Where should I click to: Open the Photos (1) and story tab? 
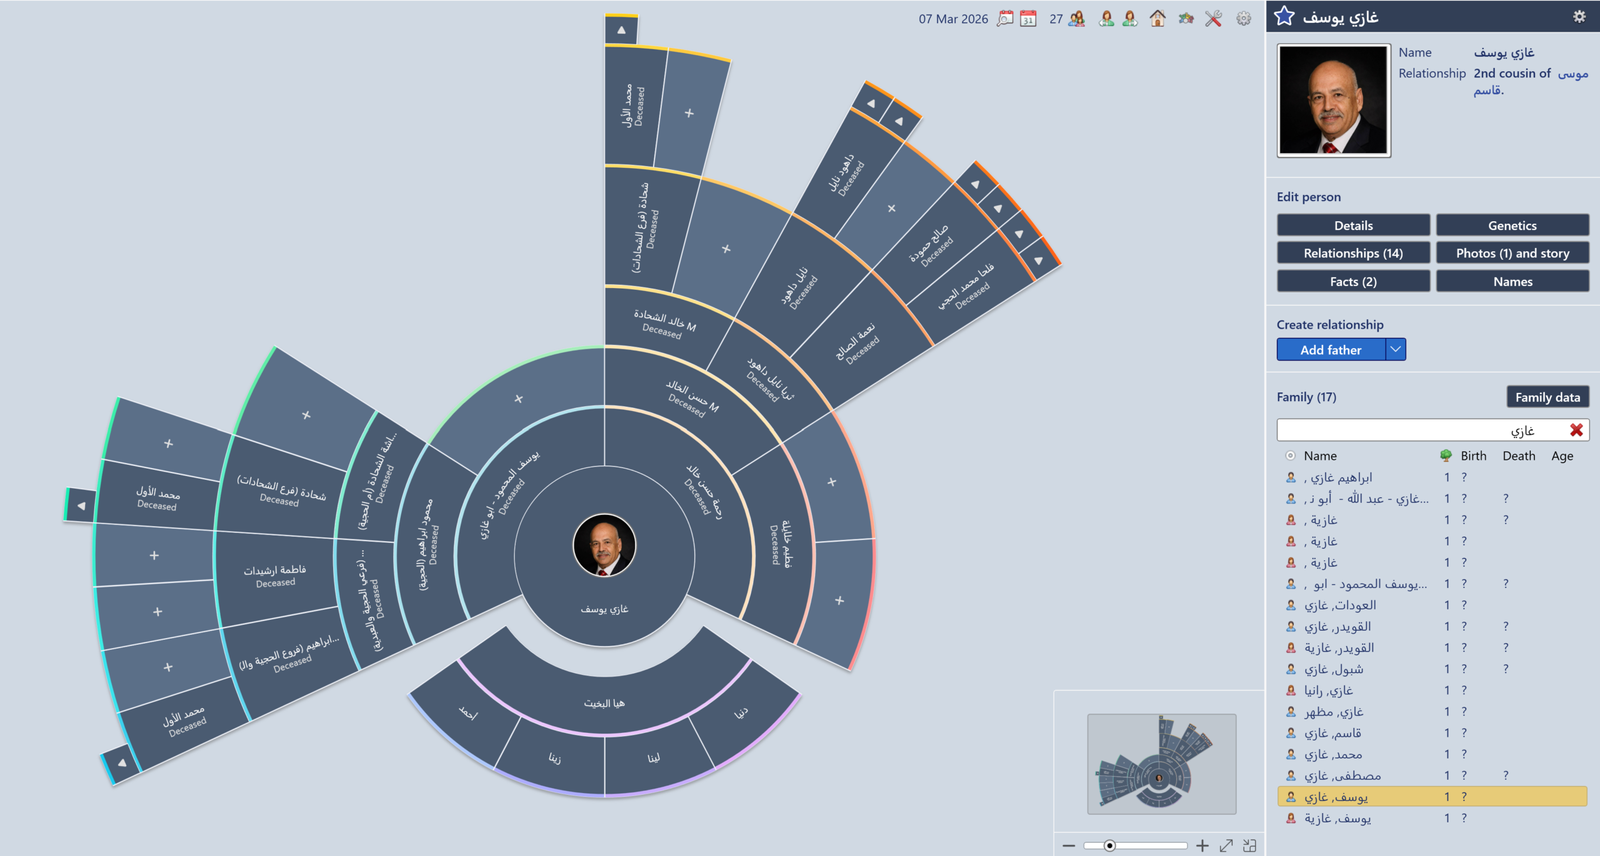click(1512, 254)
